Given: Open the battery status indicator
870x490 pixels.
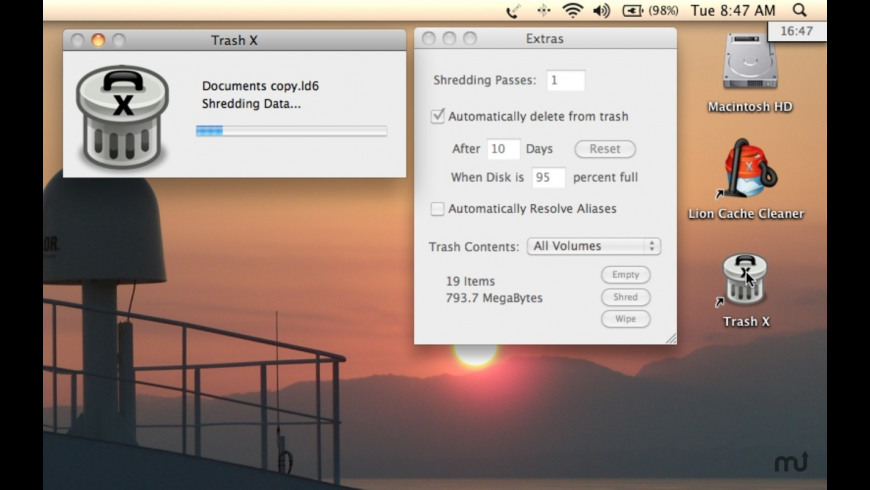Looking at the screenshot, I should click(x=650, y=10).
